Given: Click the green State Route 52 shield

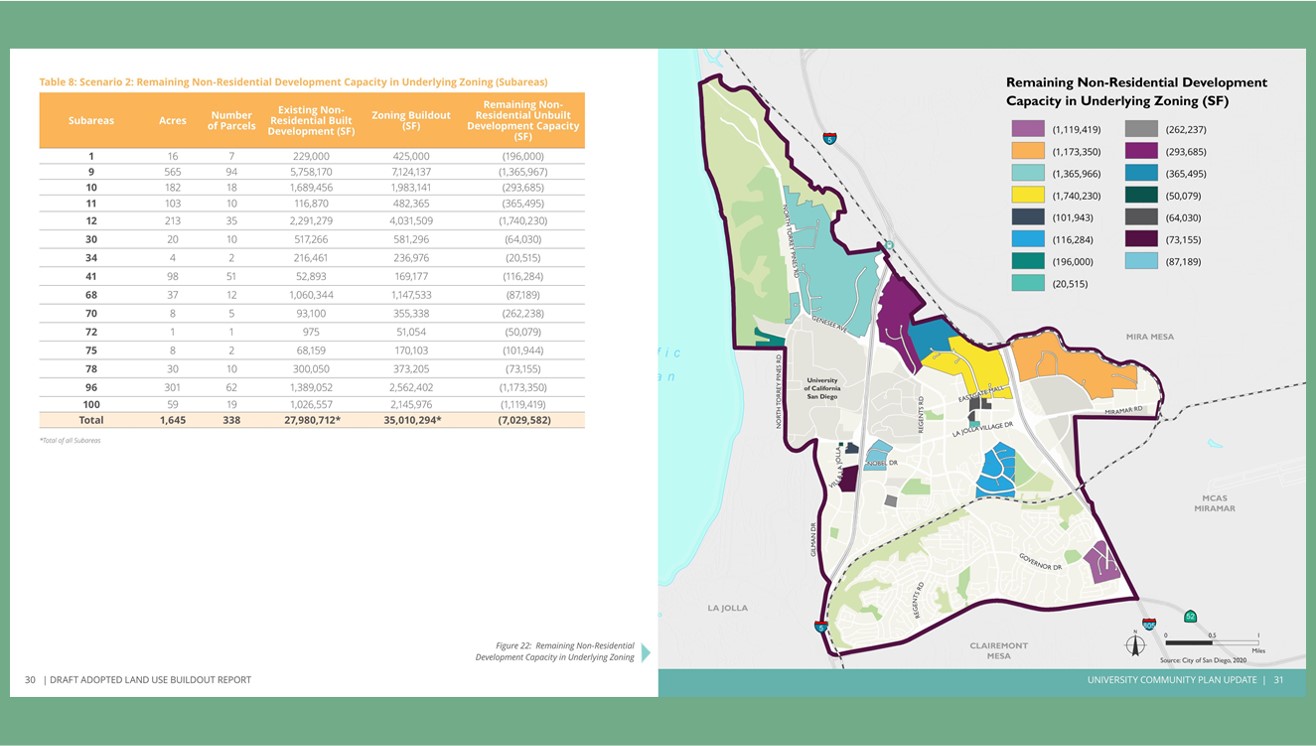Looking at the screenshot, I should tap(1190, 616).
